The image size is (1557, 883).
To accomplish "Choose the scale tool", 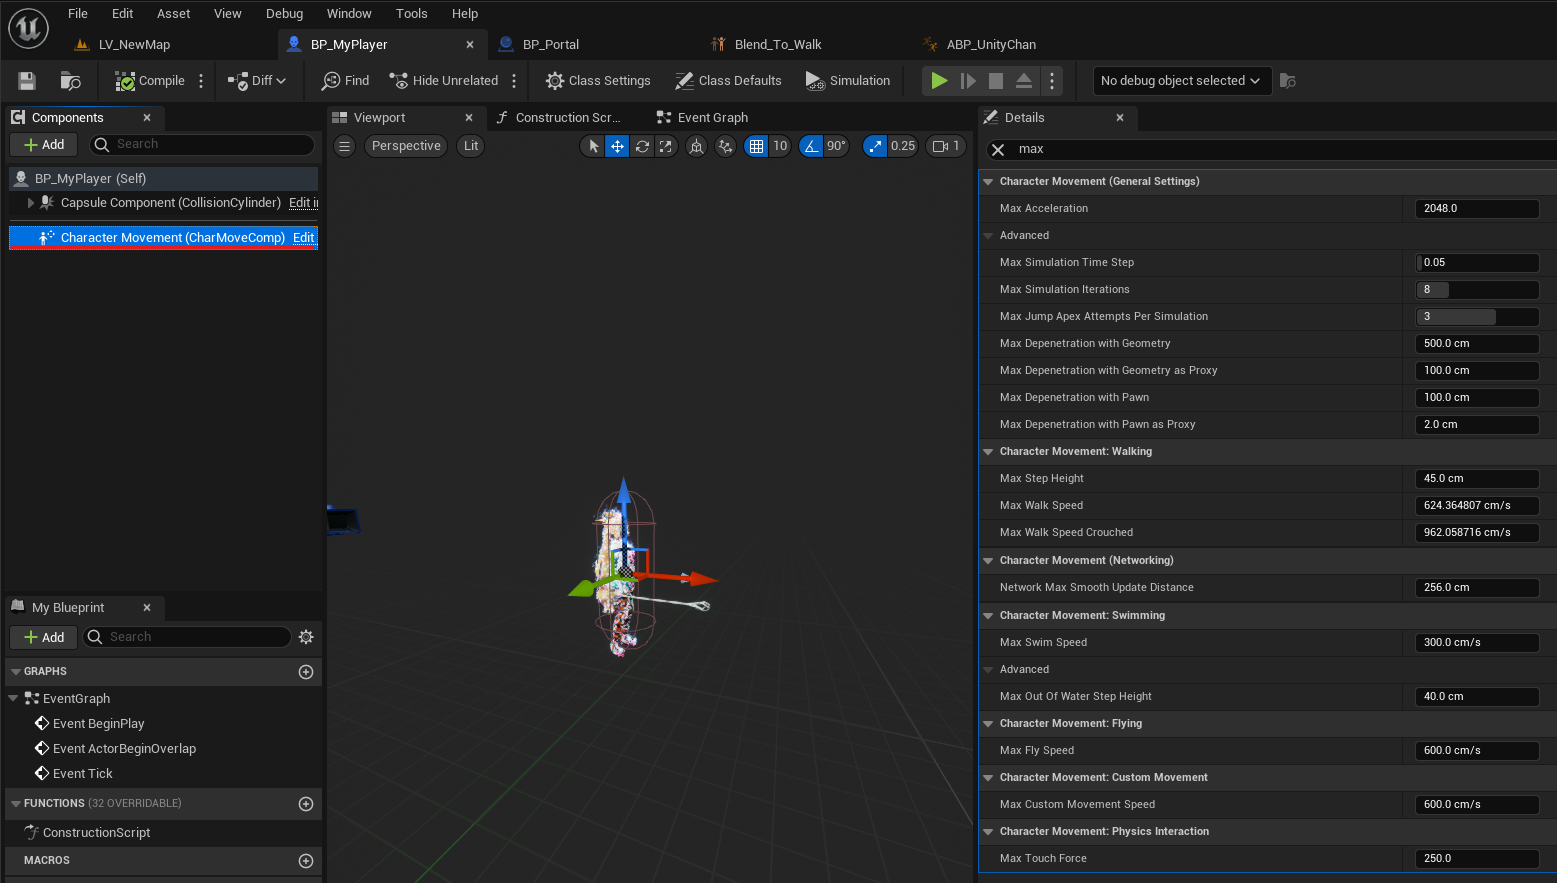I will (x=666, y=146).
